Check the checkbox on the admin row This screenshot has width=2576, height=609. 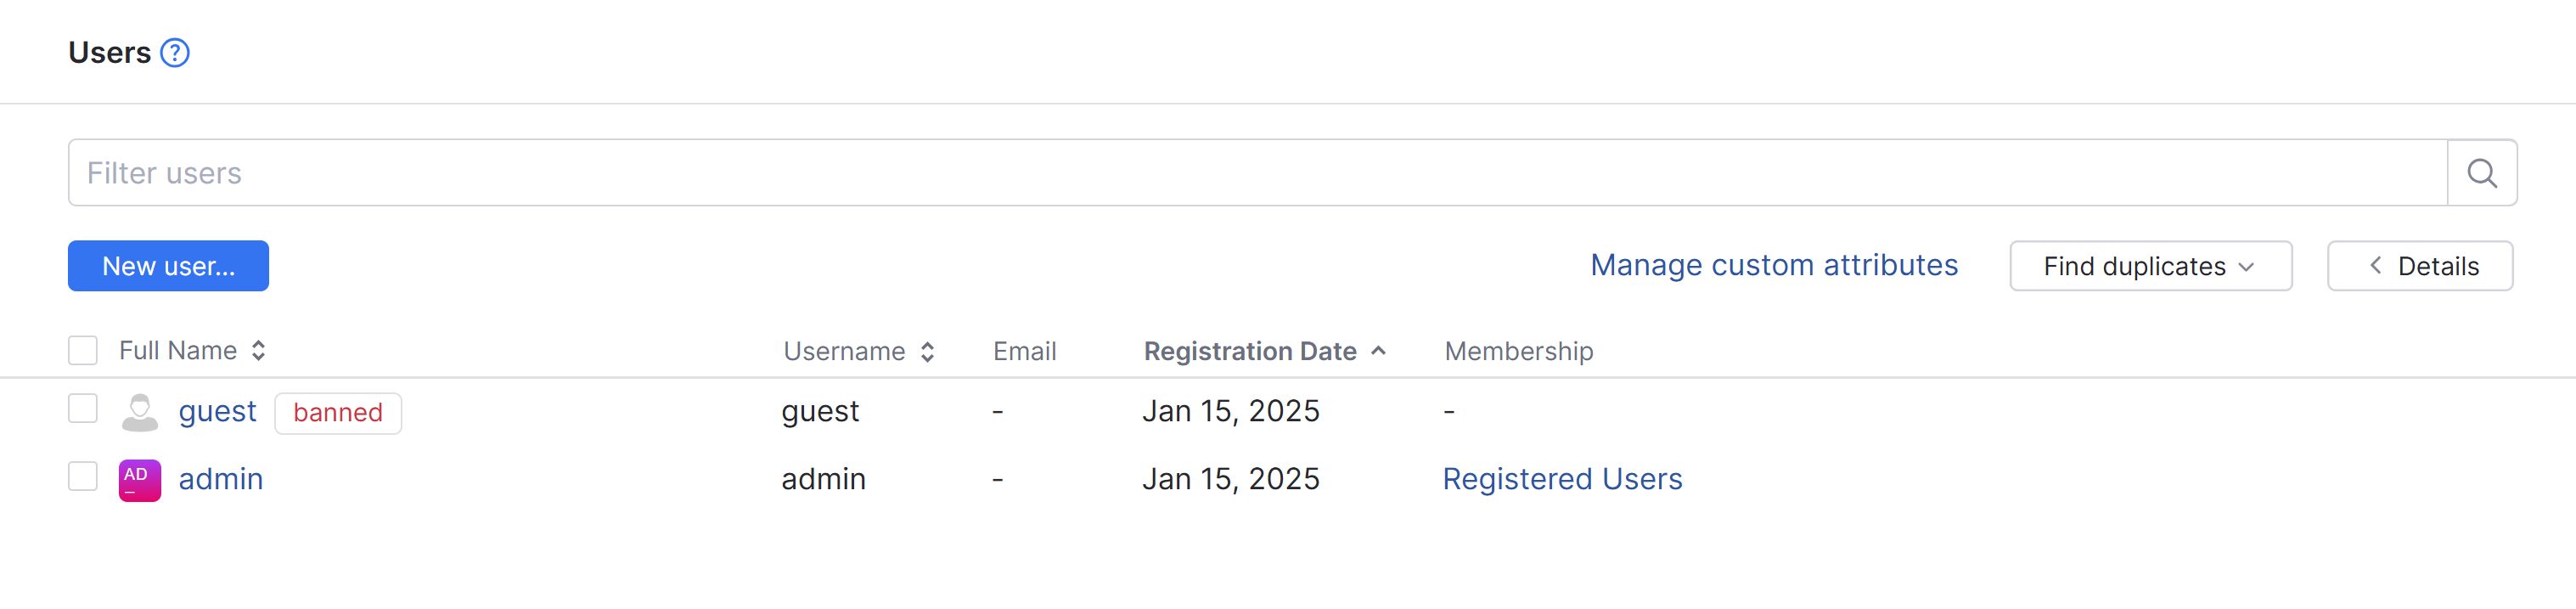(82, 477)
